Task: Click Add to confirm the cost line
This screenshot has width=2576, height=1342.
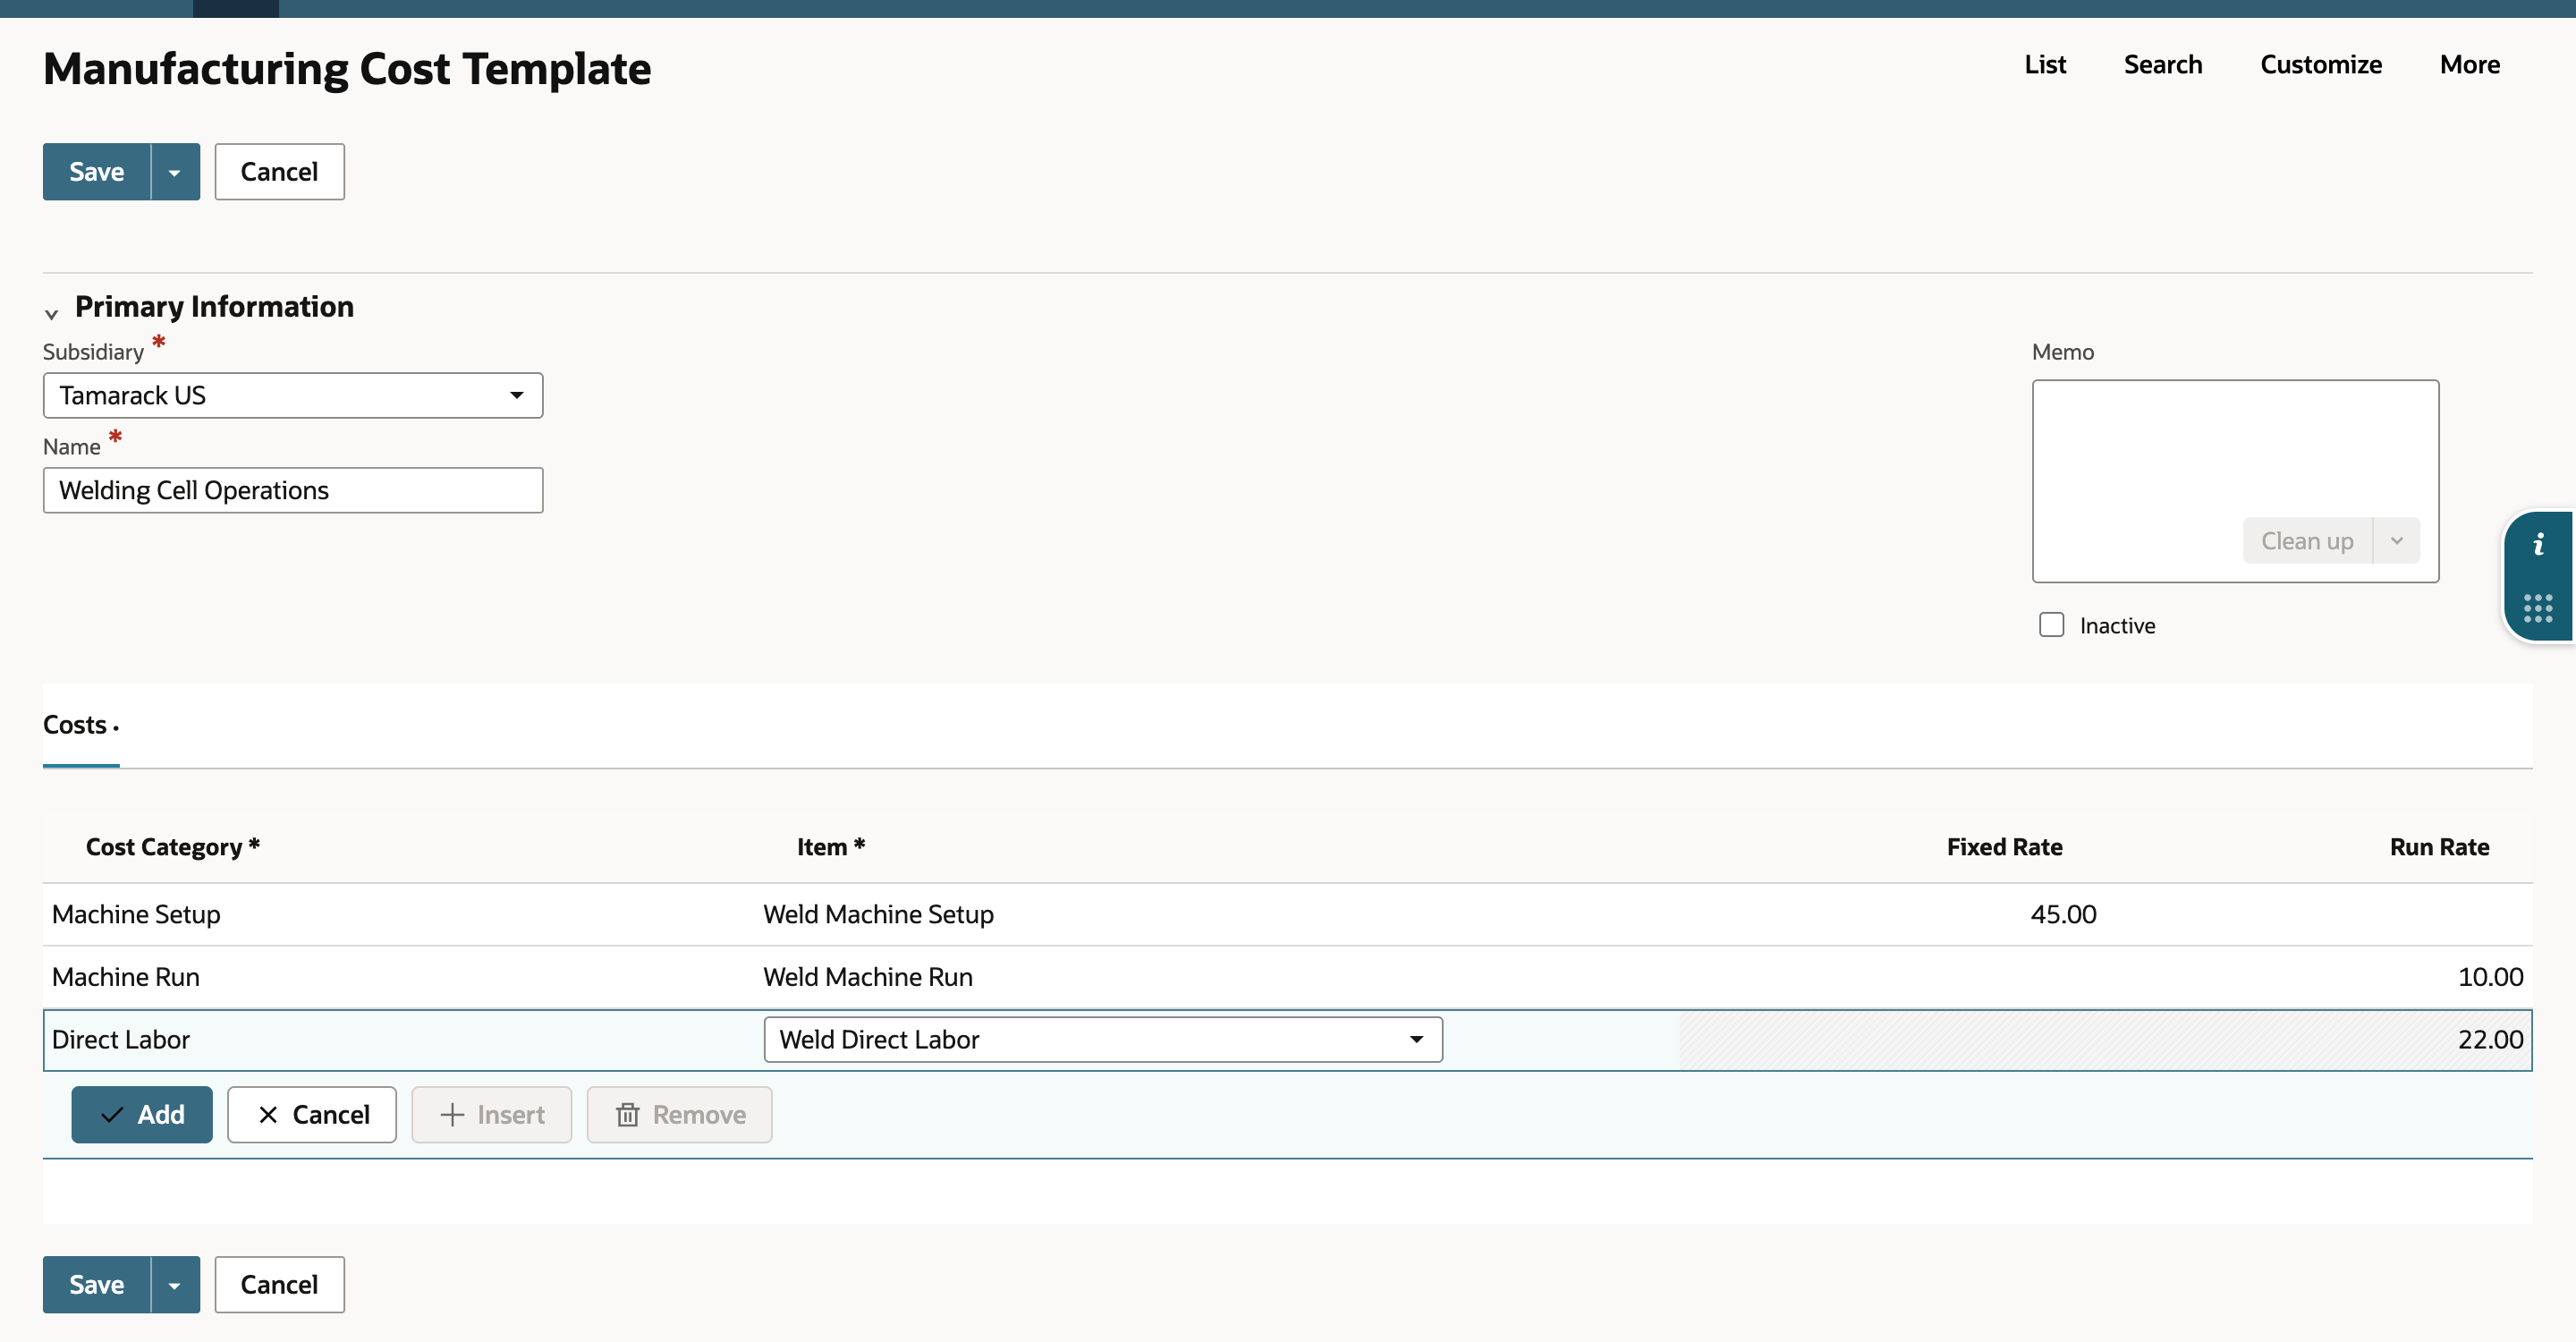Action: (142, 1115)
